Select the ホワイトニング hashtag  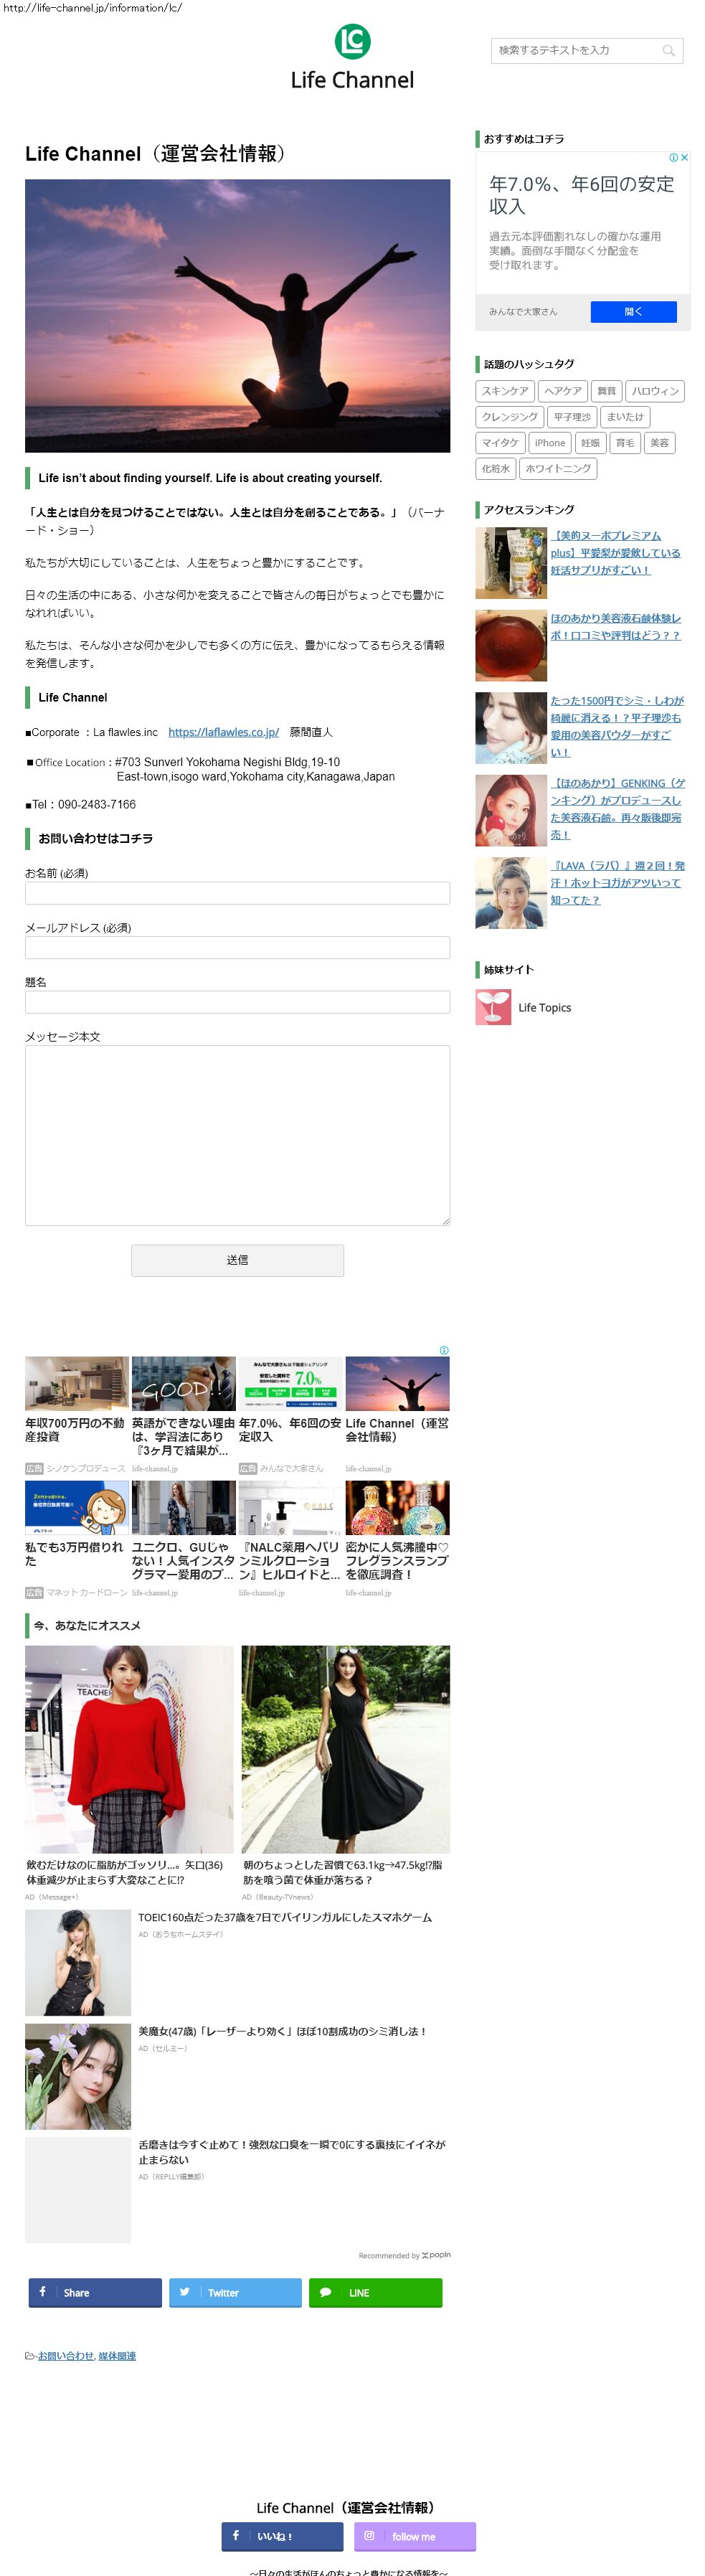click(x=558, y=468)
